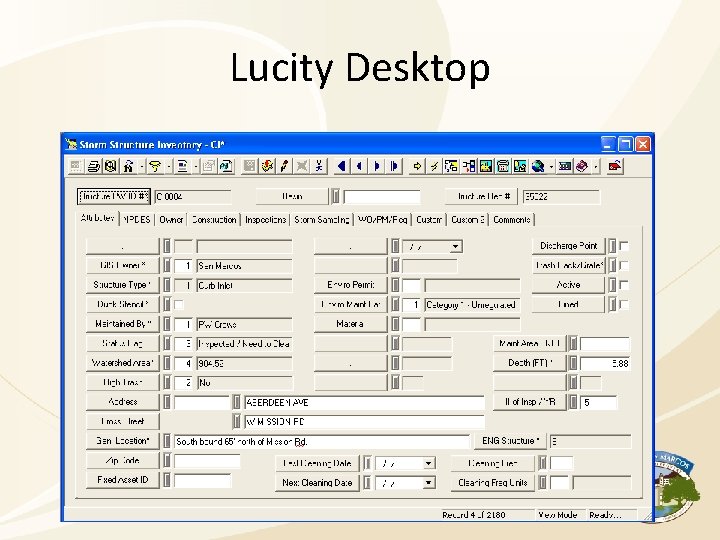
Task: Click the document view toolbar icon
Action: 182,166
